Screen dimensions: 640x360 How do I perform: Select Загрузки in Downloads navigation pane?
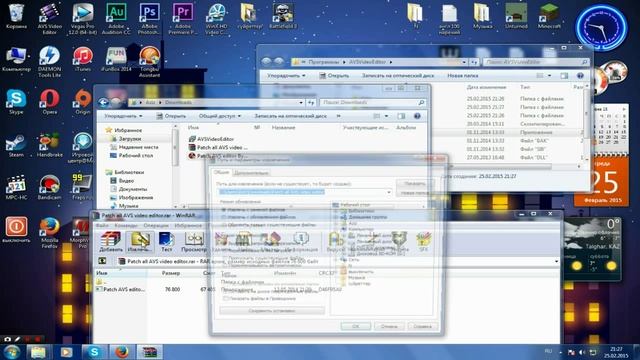[x=129, y=139]
